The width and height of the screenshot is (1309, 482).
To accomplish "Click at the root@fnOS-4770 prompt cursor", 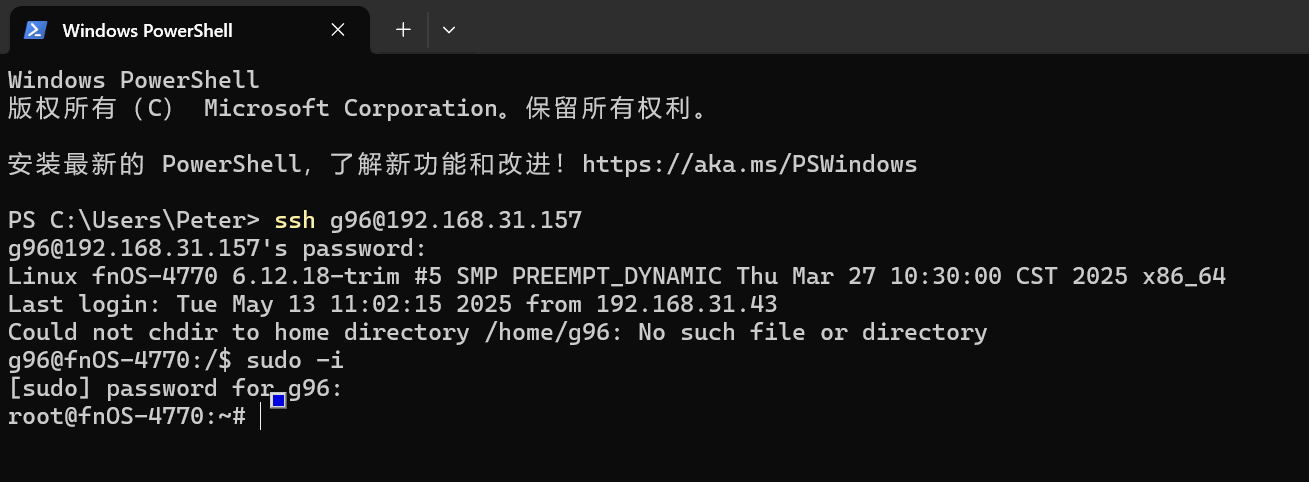I will click(261, 416).
